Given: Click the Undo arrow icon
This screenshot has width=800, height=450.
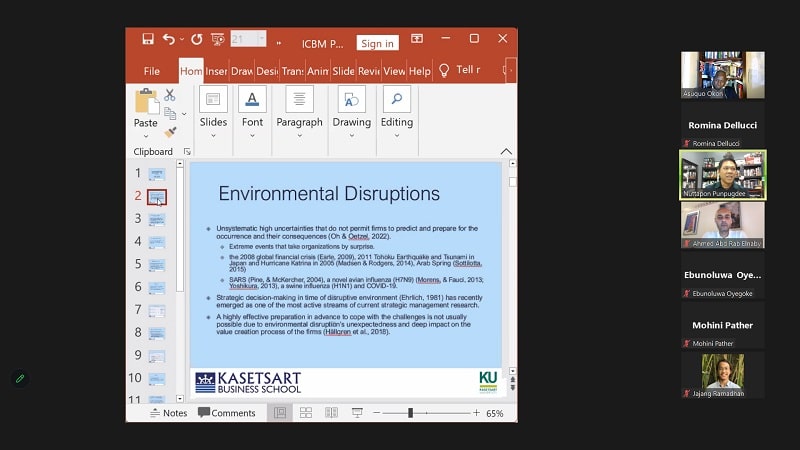Looking at the screenshot, I should pyautogui.click(x=168, y=39).
